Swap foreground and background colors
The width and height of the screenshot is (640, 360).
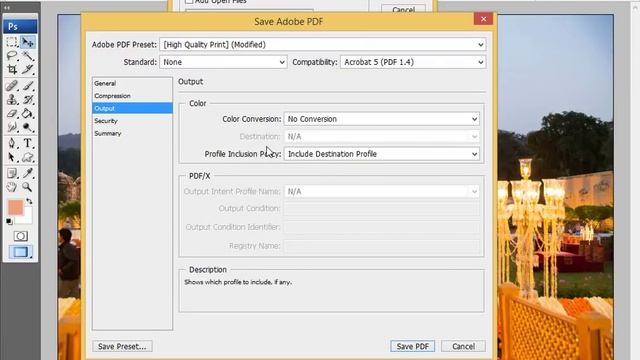29,201
